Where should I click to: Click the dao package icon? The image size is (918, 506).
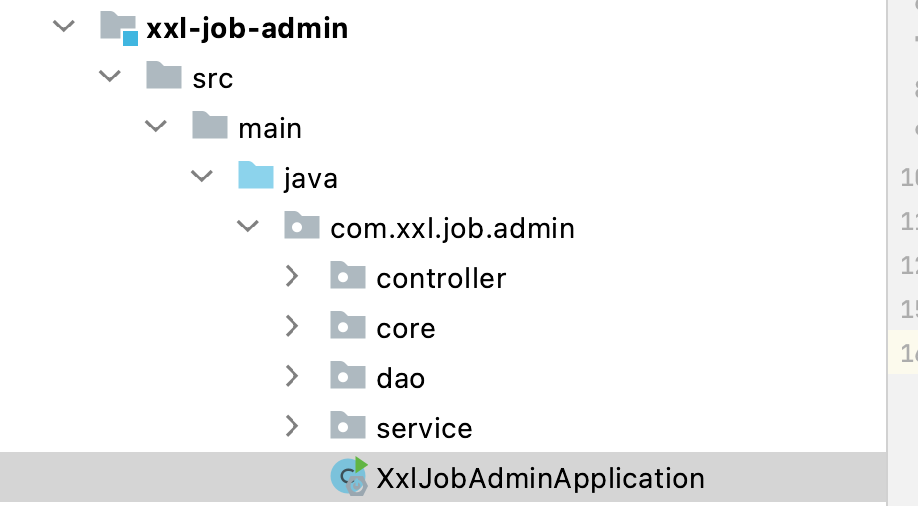coord(348,377)
